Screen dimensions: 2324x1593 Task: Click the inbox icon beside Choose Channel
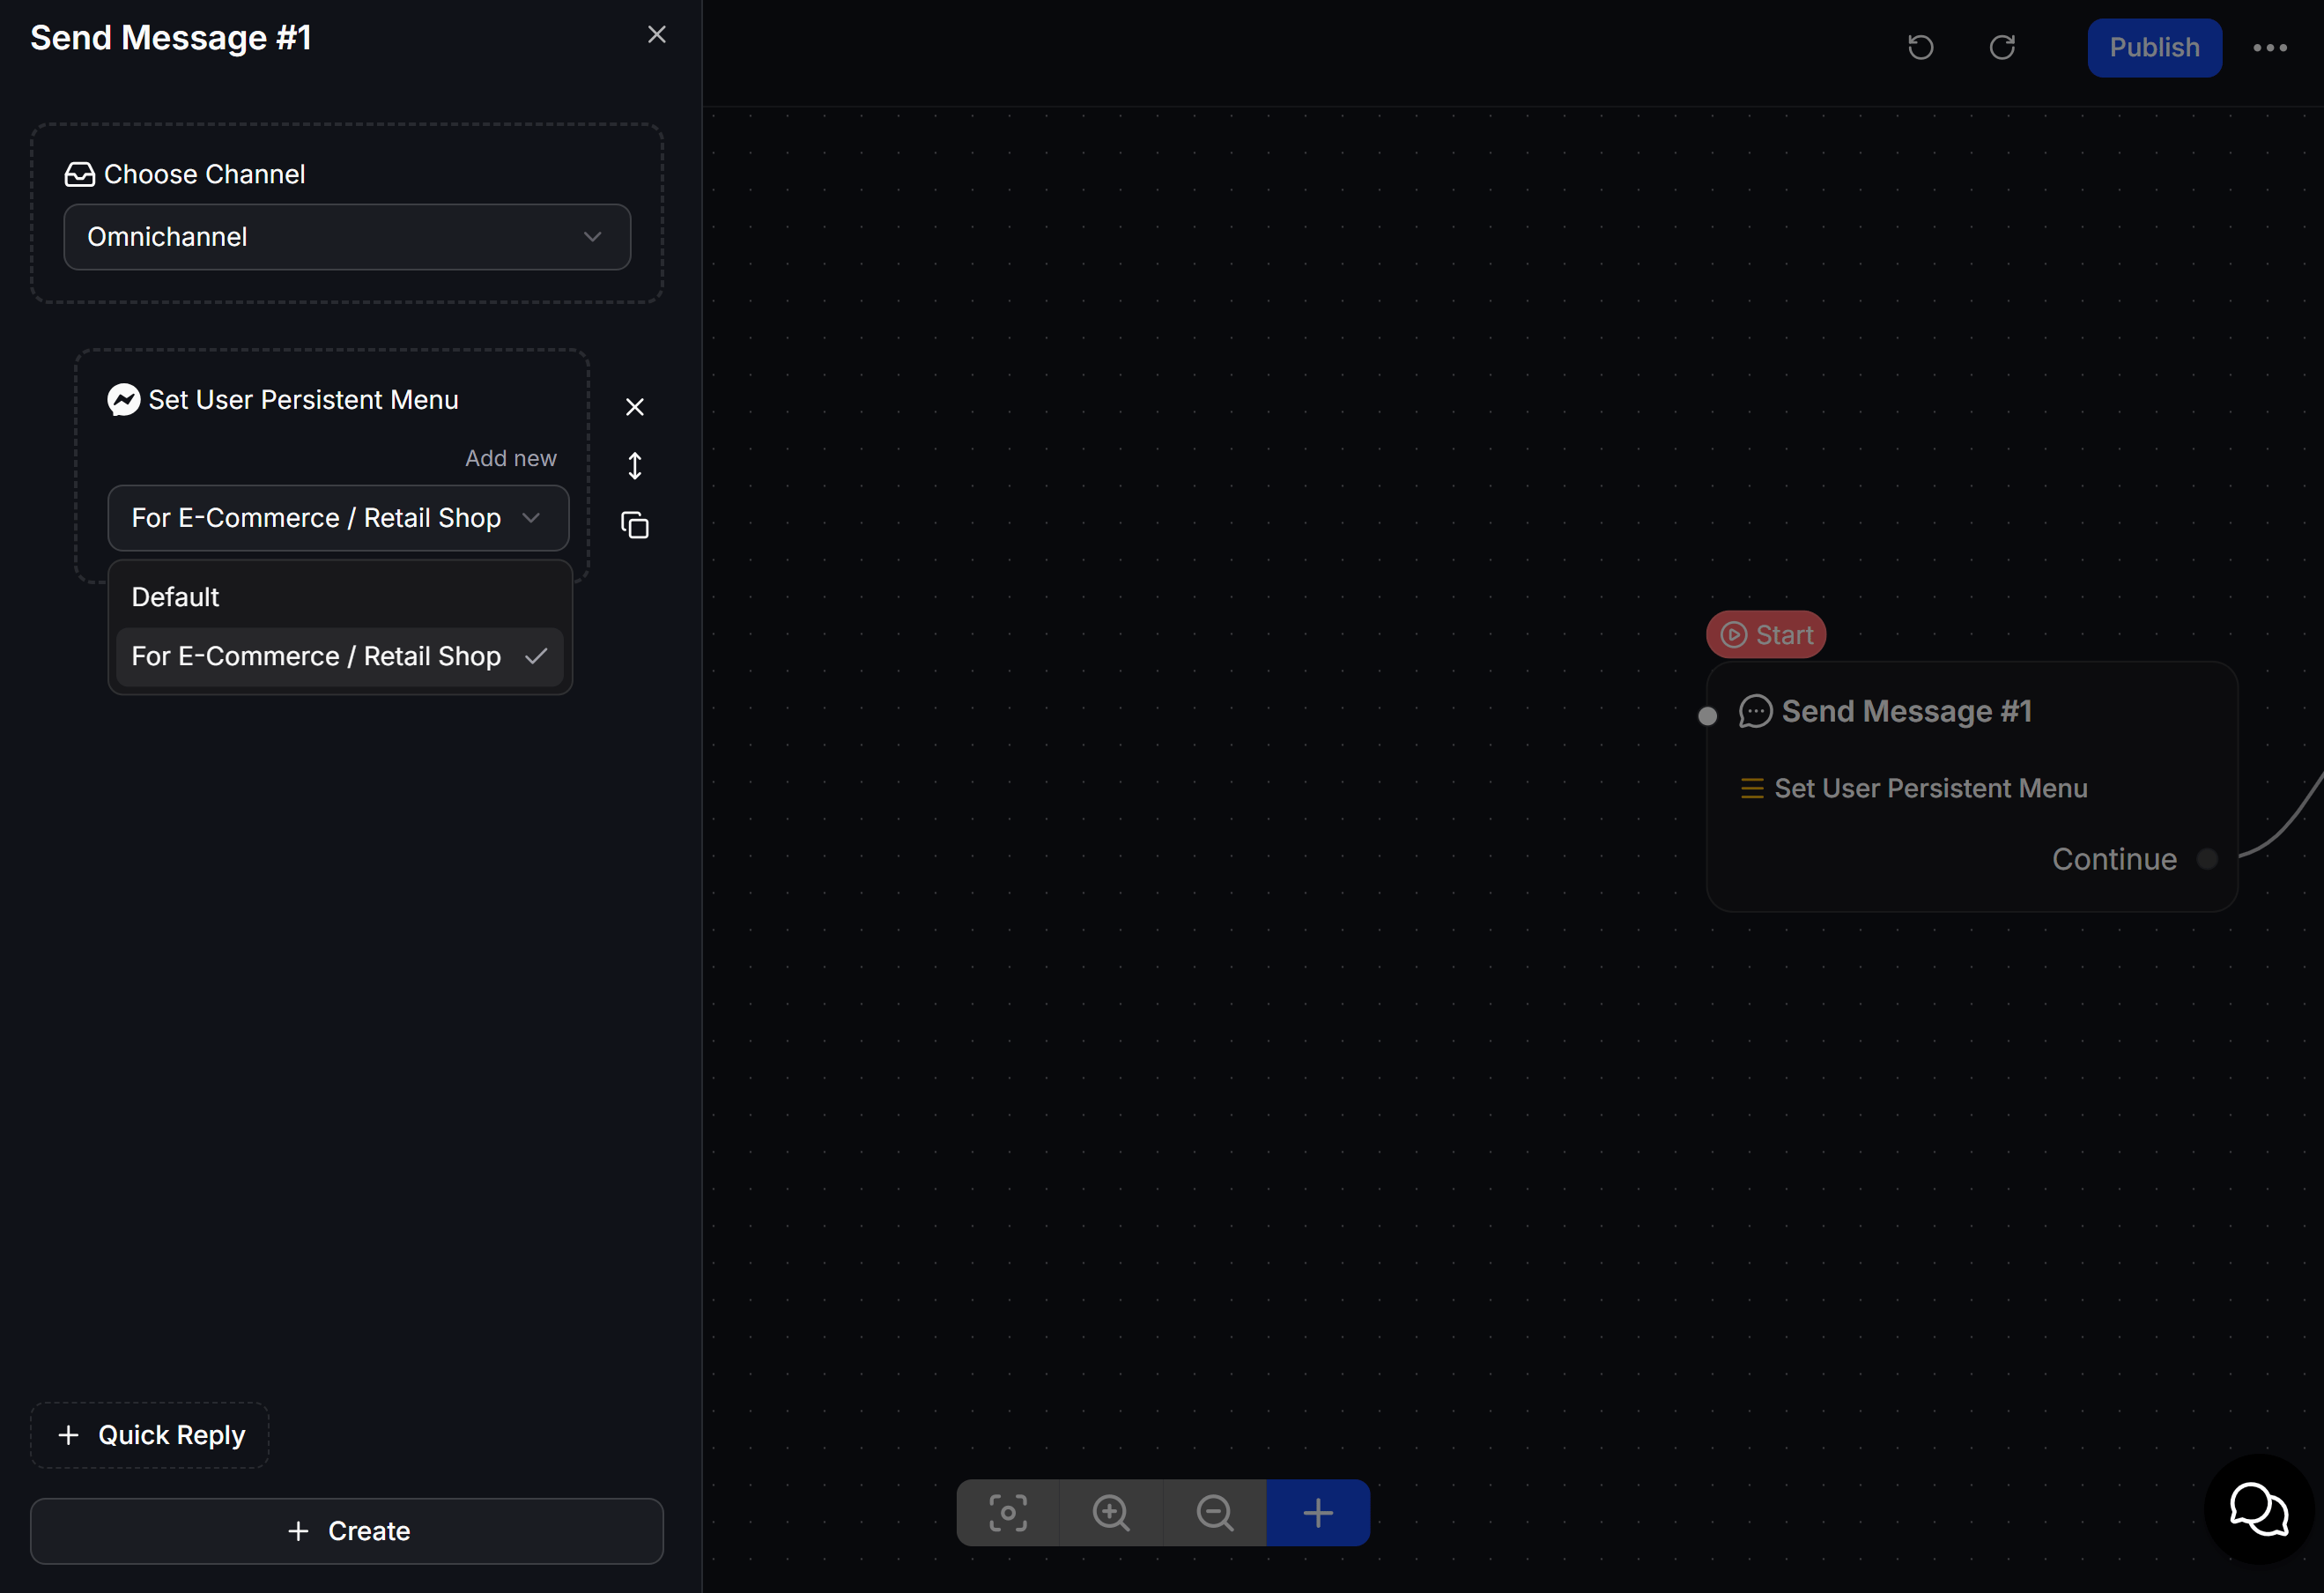[x=80, y=175]
